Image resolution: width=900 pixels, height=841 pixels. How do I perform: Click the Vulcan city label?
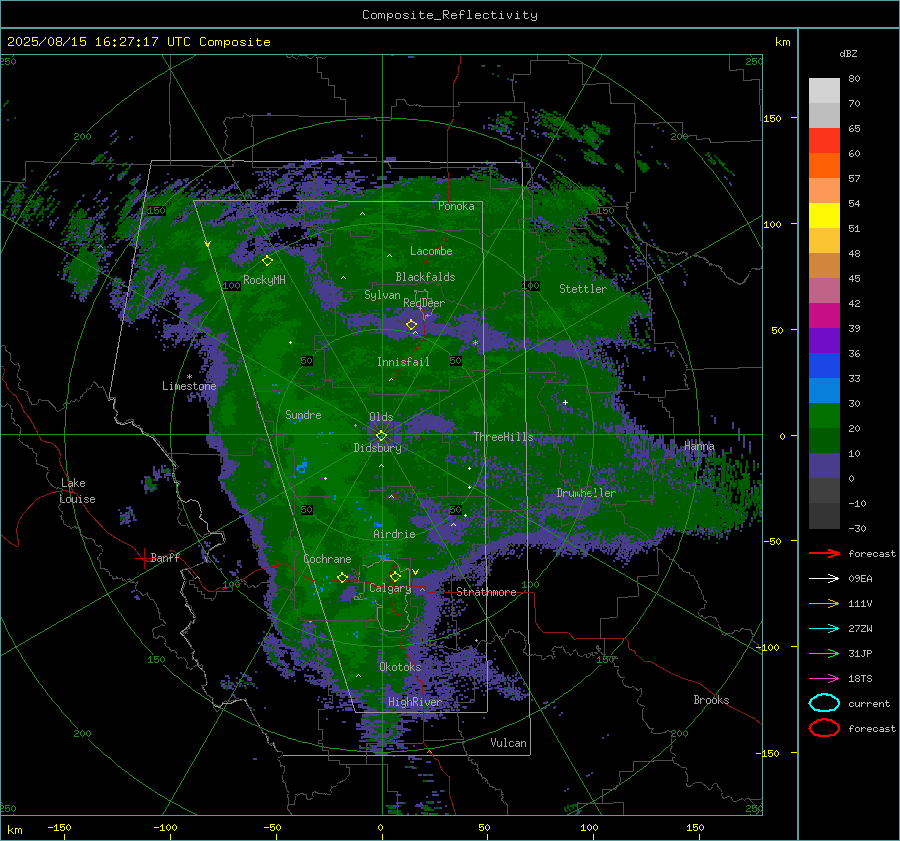click(508, 743)
